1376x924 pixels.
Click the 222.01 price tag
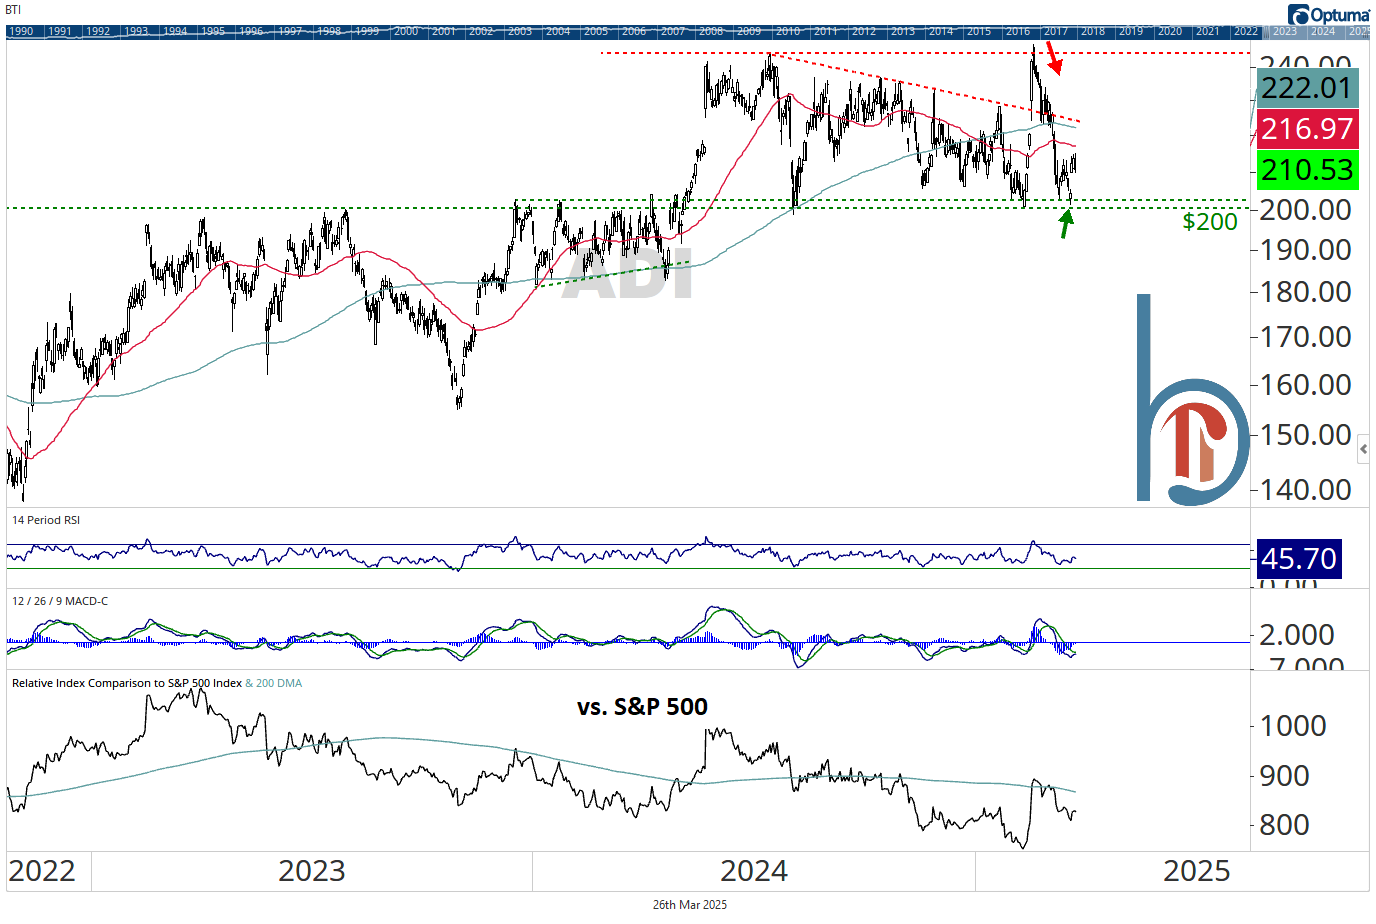[1306, 88]
